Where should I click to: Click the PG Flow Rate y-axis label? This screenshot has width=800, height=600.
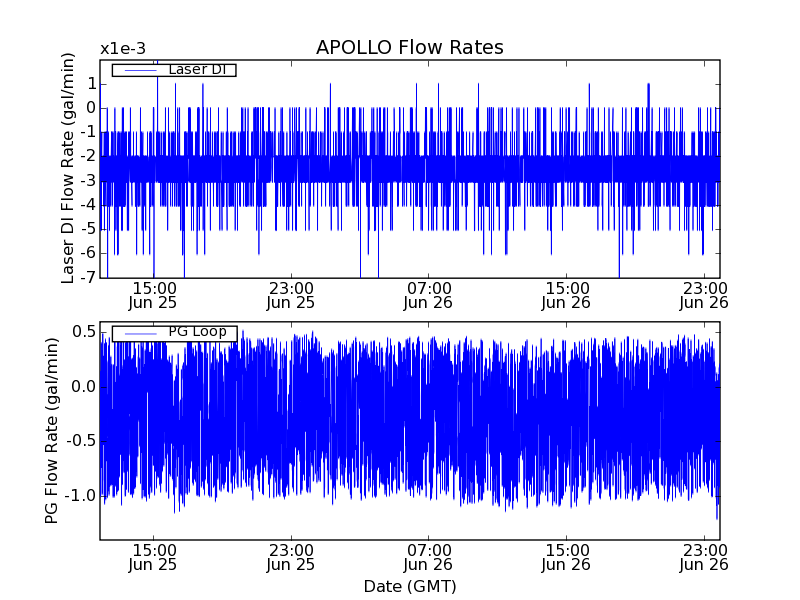coord(51,430)
